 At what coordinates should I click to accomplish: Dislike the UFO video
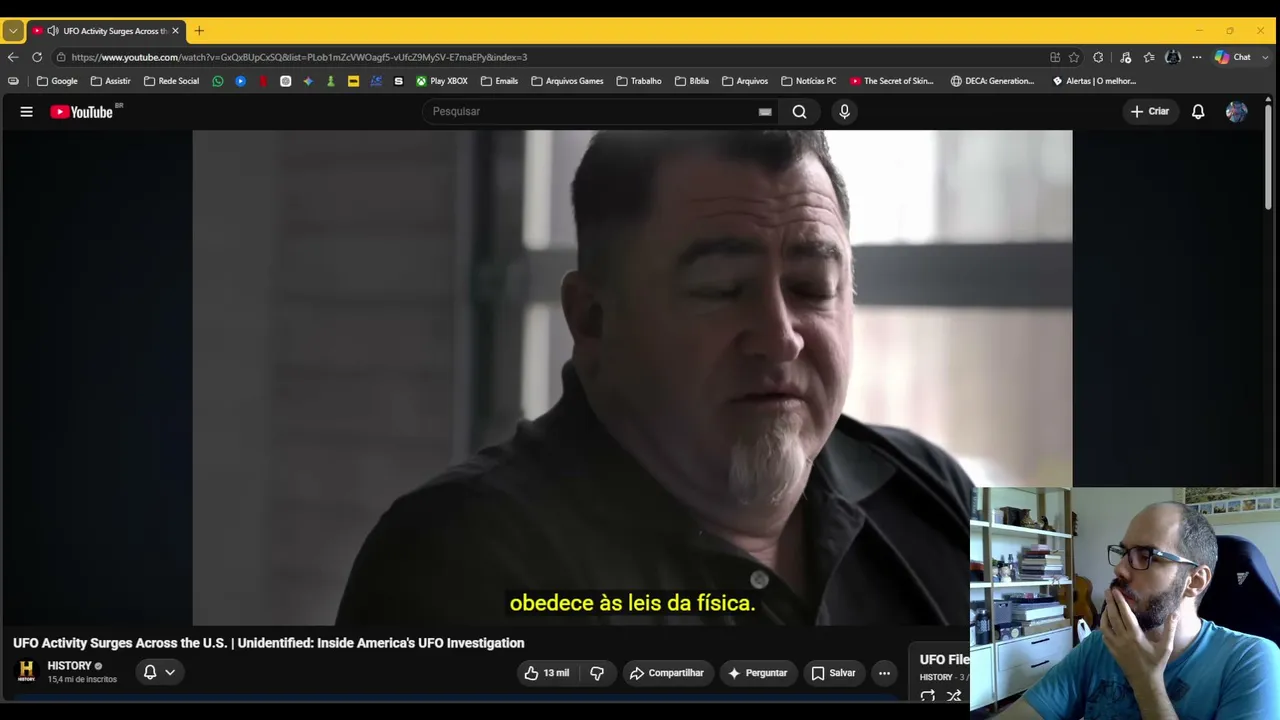[x=597, y=673]
